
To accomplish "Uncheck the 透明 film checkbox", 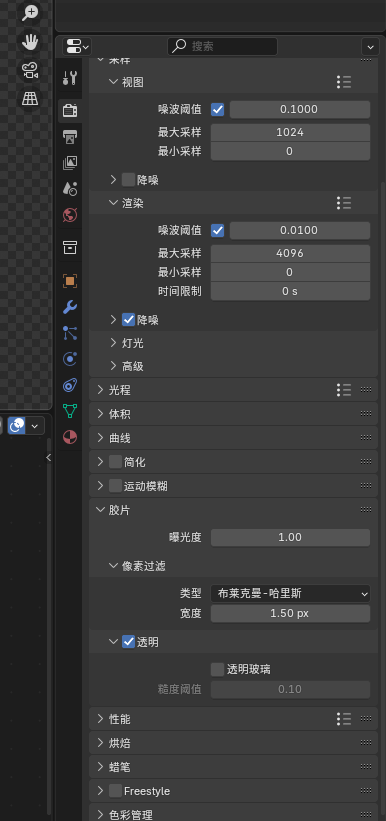I will click(x=128, y=642).
